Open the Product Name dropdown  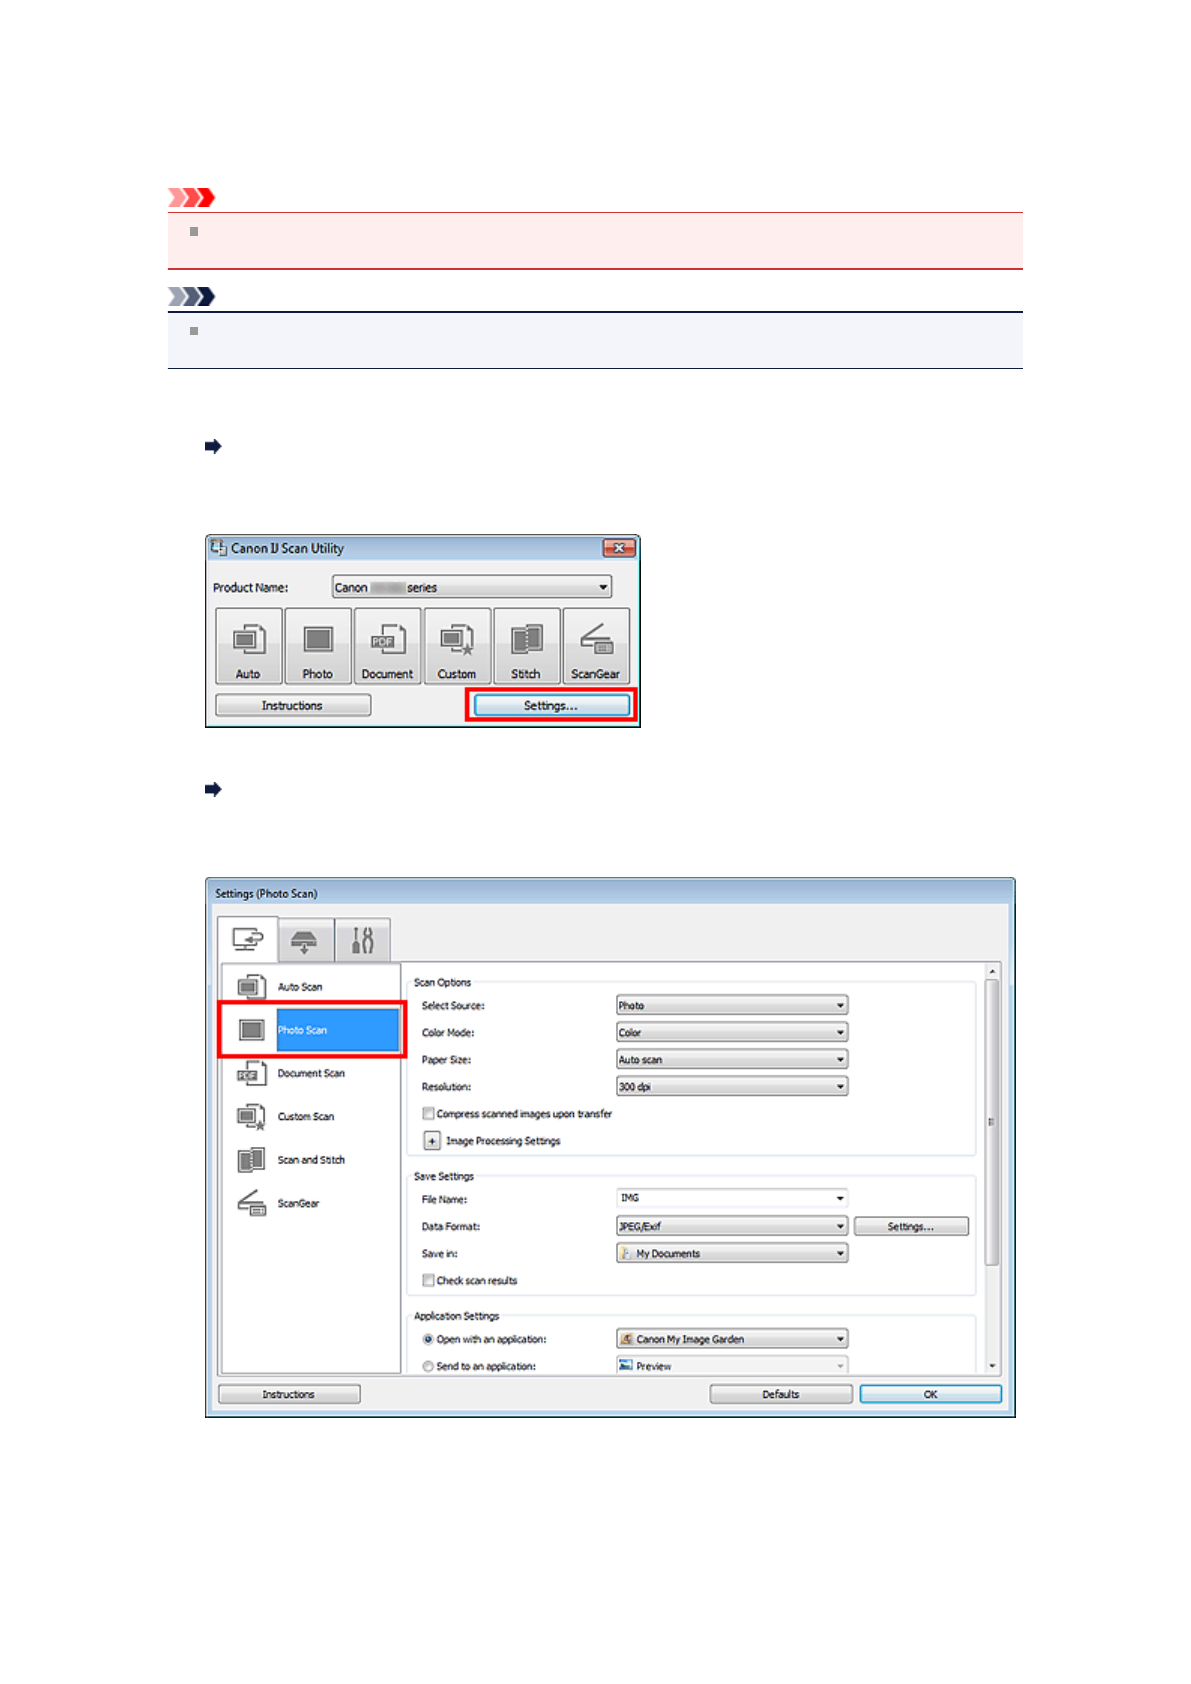click(472, 587)
